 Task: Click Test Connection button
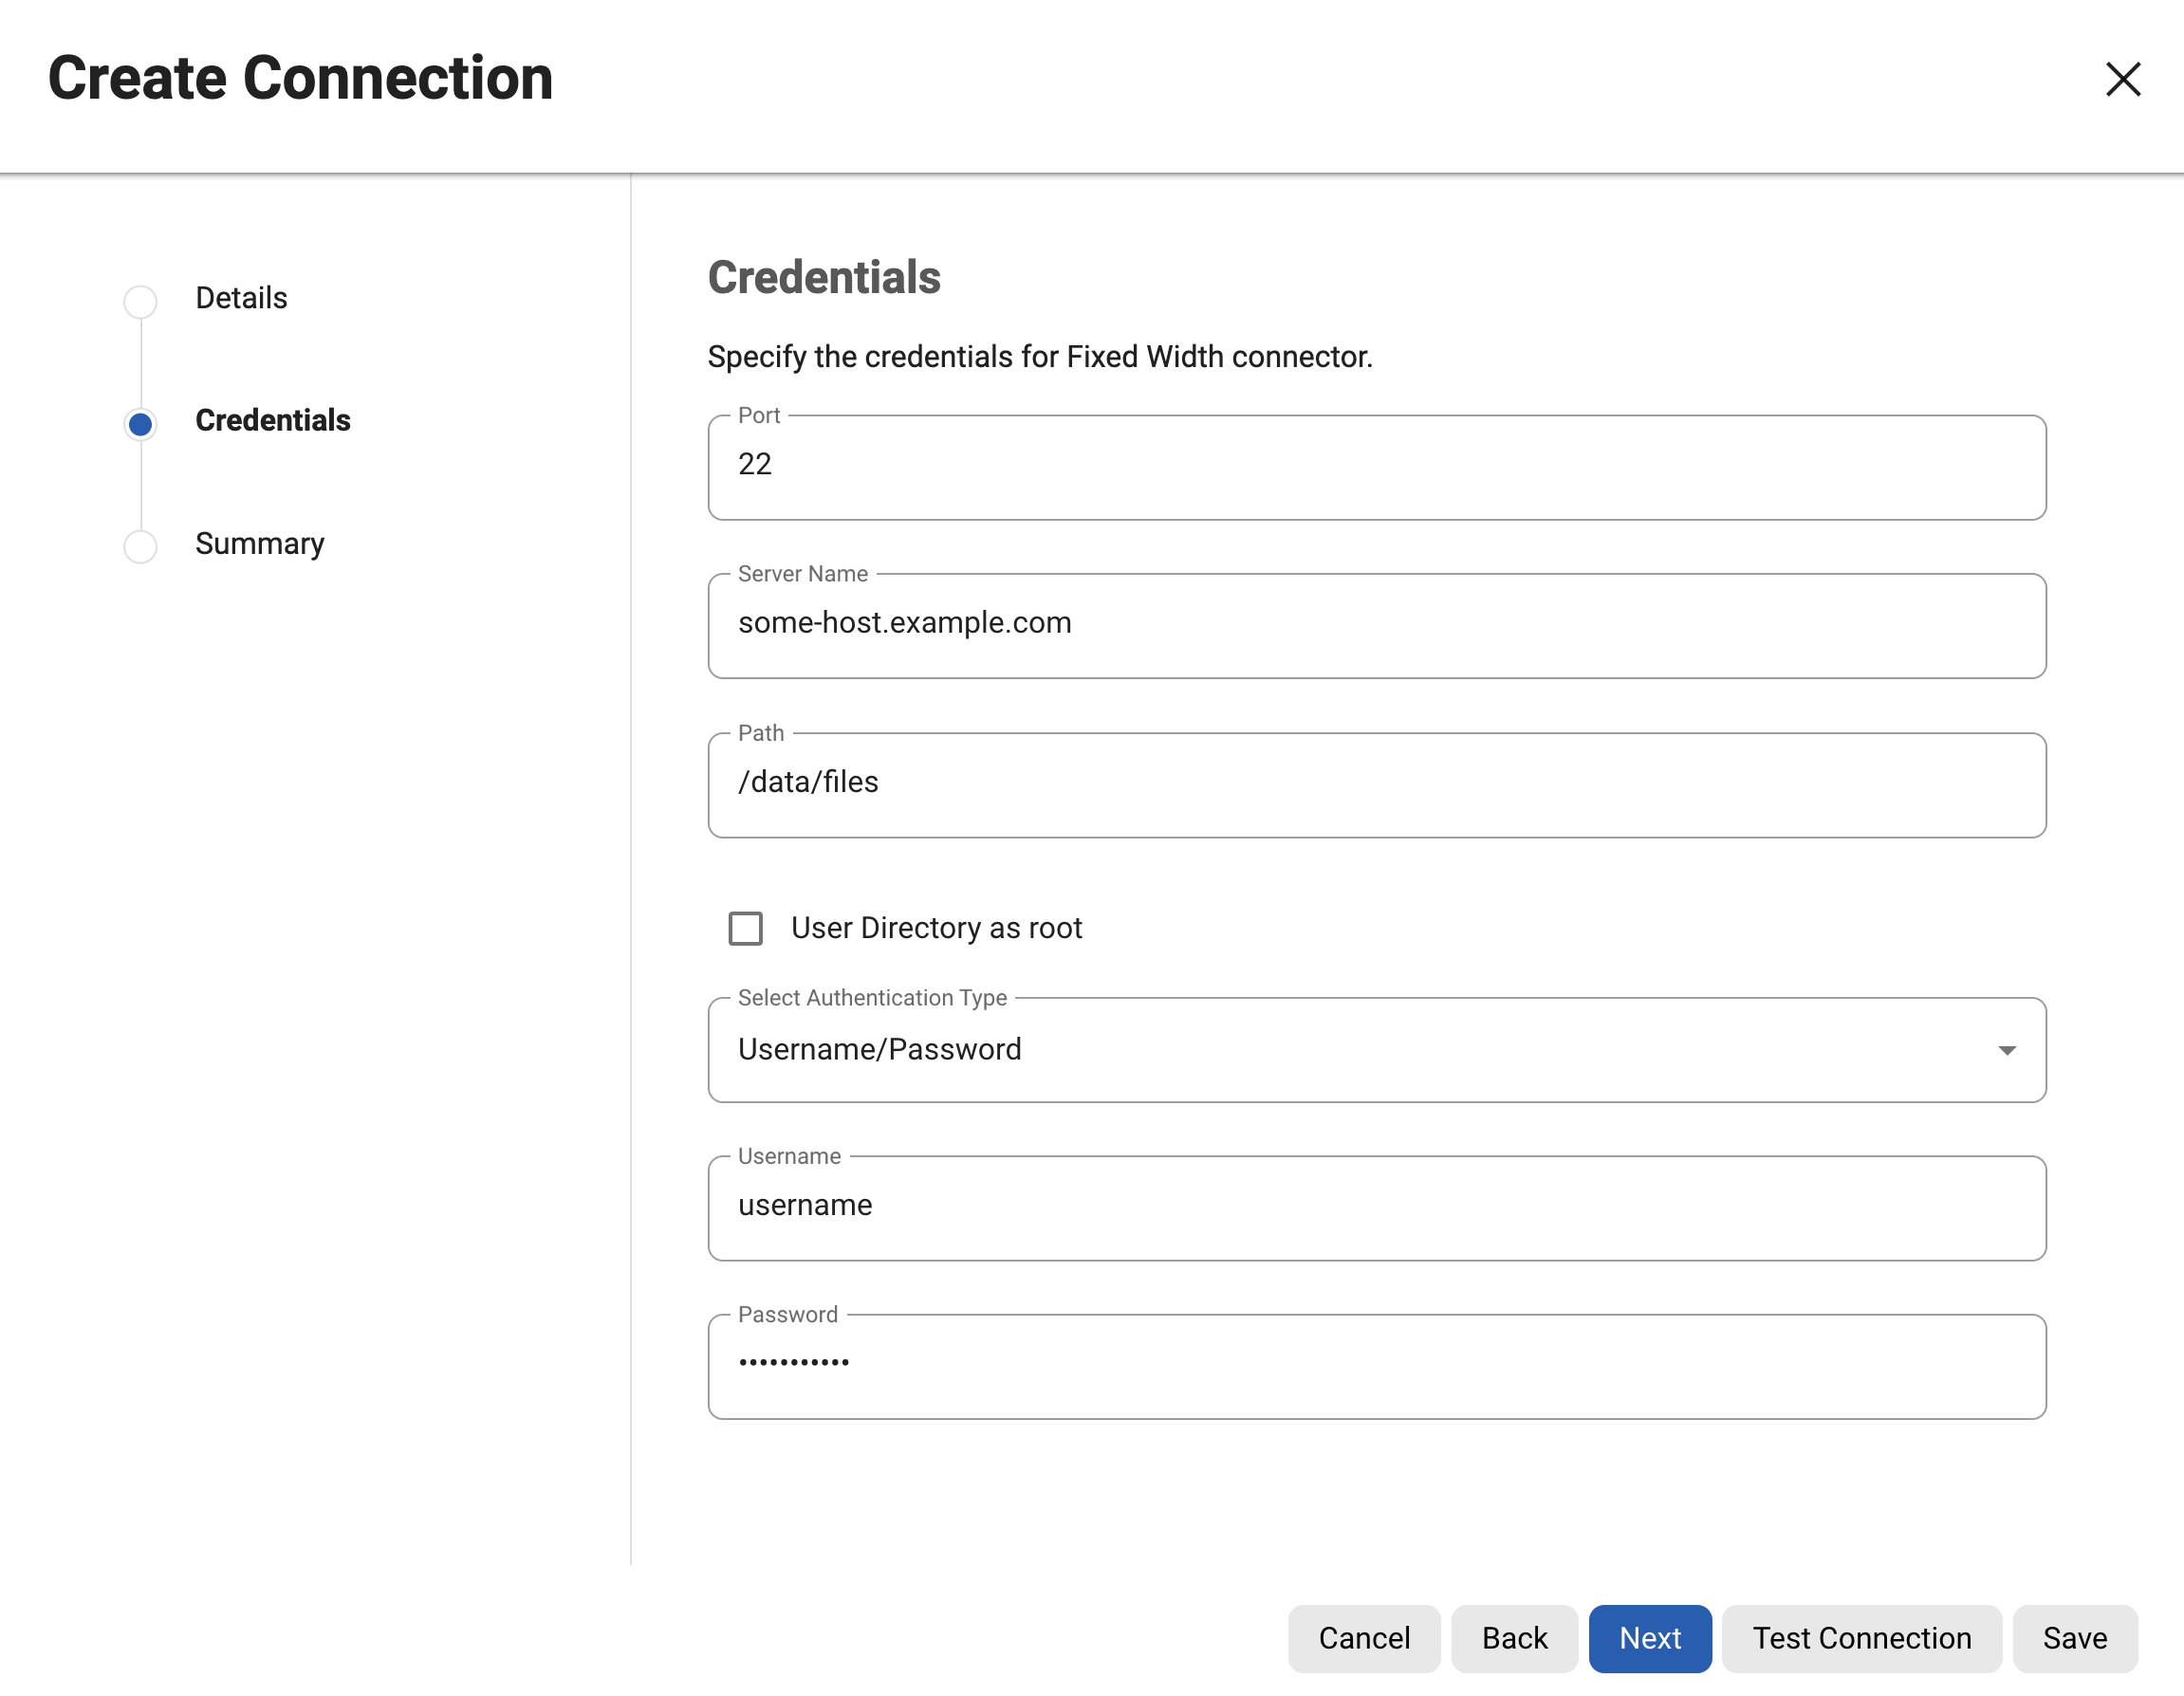point(1861,1638)
